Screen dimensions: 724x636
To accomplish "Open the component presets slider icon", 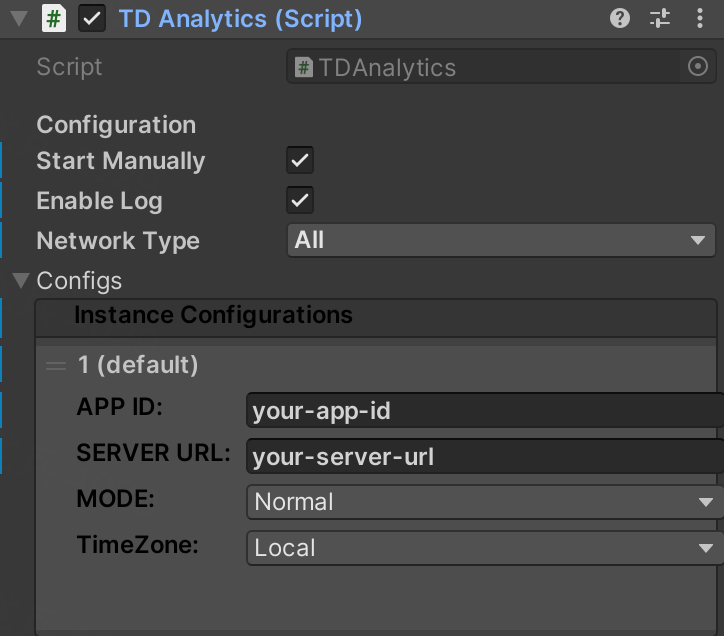I will (x=660, y=19).
